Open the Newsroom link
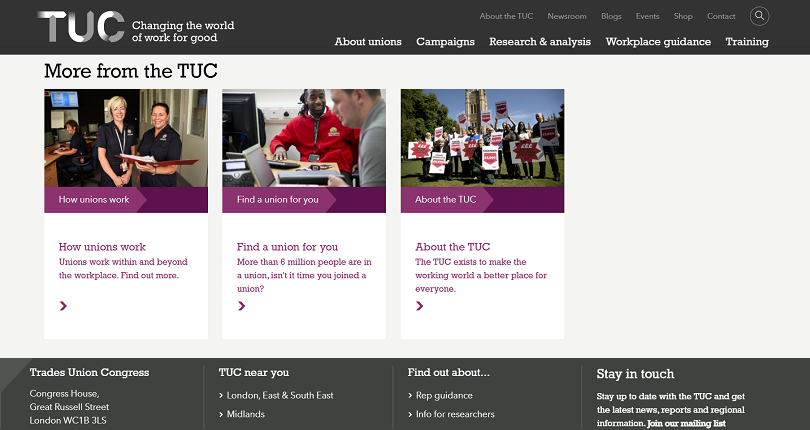This screenshot has height=430, width=810. click(567, 16)
